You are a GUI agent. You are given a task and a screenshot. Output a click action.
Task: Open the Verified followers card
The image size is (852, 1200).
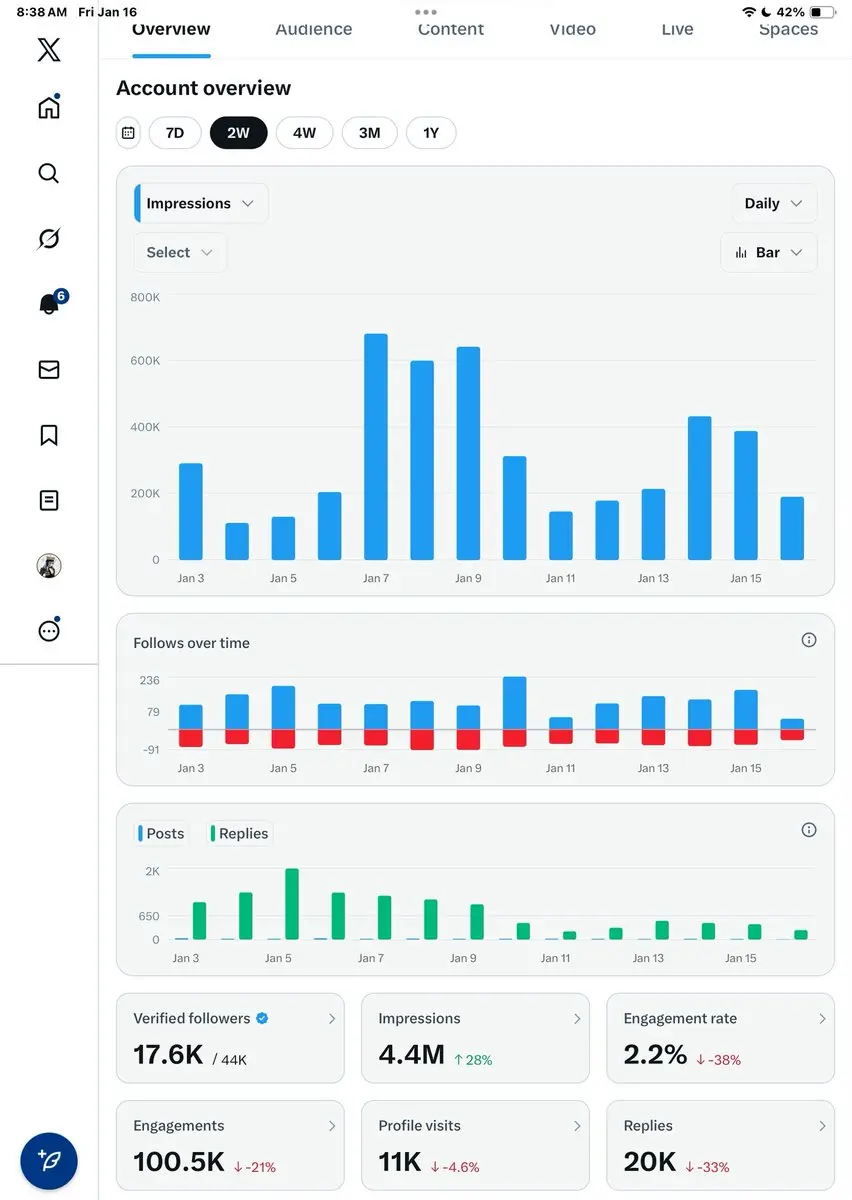[x=230, y=1037]
